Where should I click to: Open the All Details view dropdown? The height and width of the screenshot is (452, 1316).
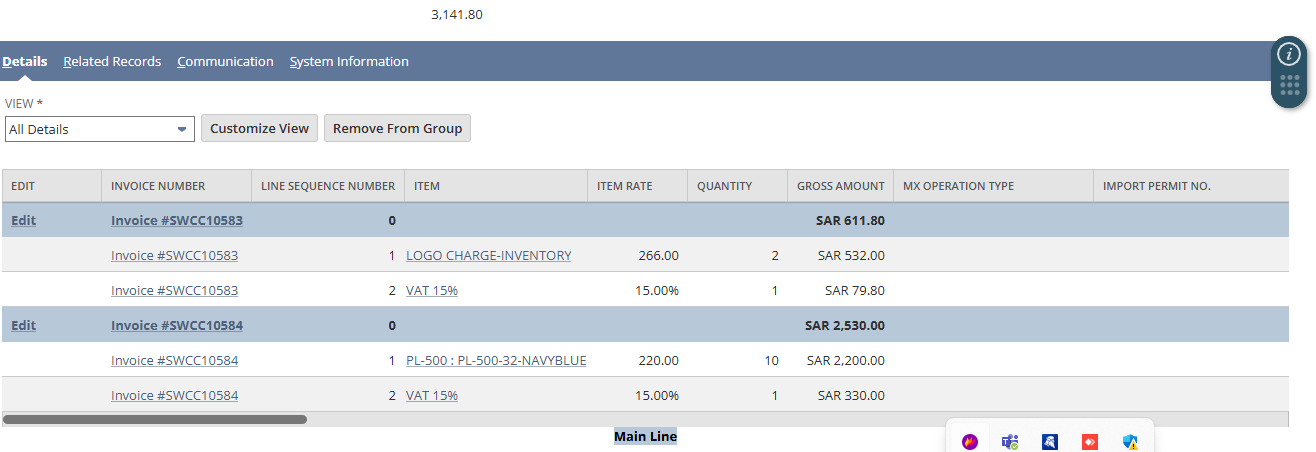click(99, 129)
